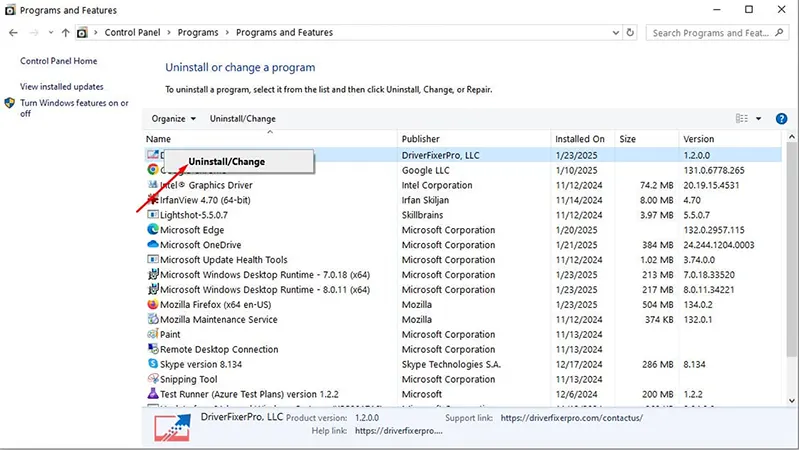Screen dimensions: 799x450
Task: Programs and Features titlebar app icon
Action: pyautogui.click(x=10, y=10)
